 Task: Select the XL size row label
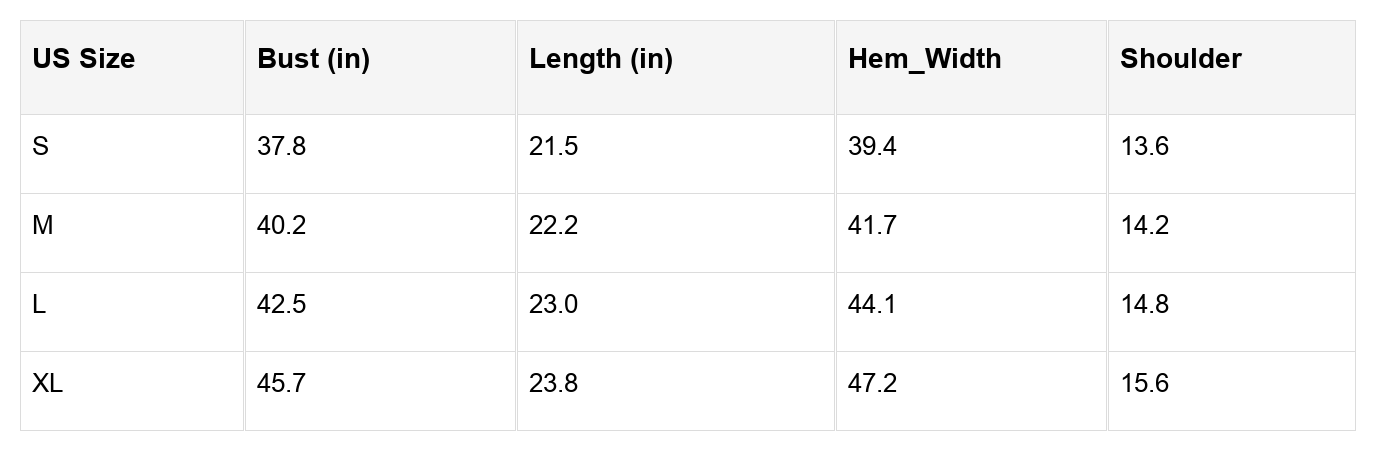47,384
